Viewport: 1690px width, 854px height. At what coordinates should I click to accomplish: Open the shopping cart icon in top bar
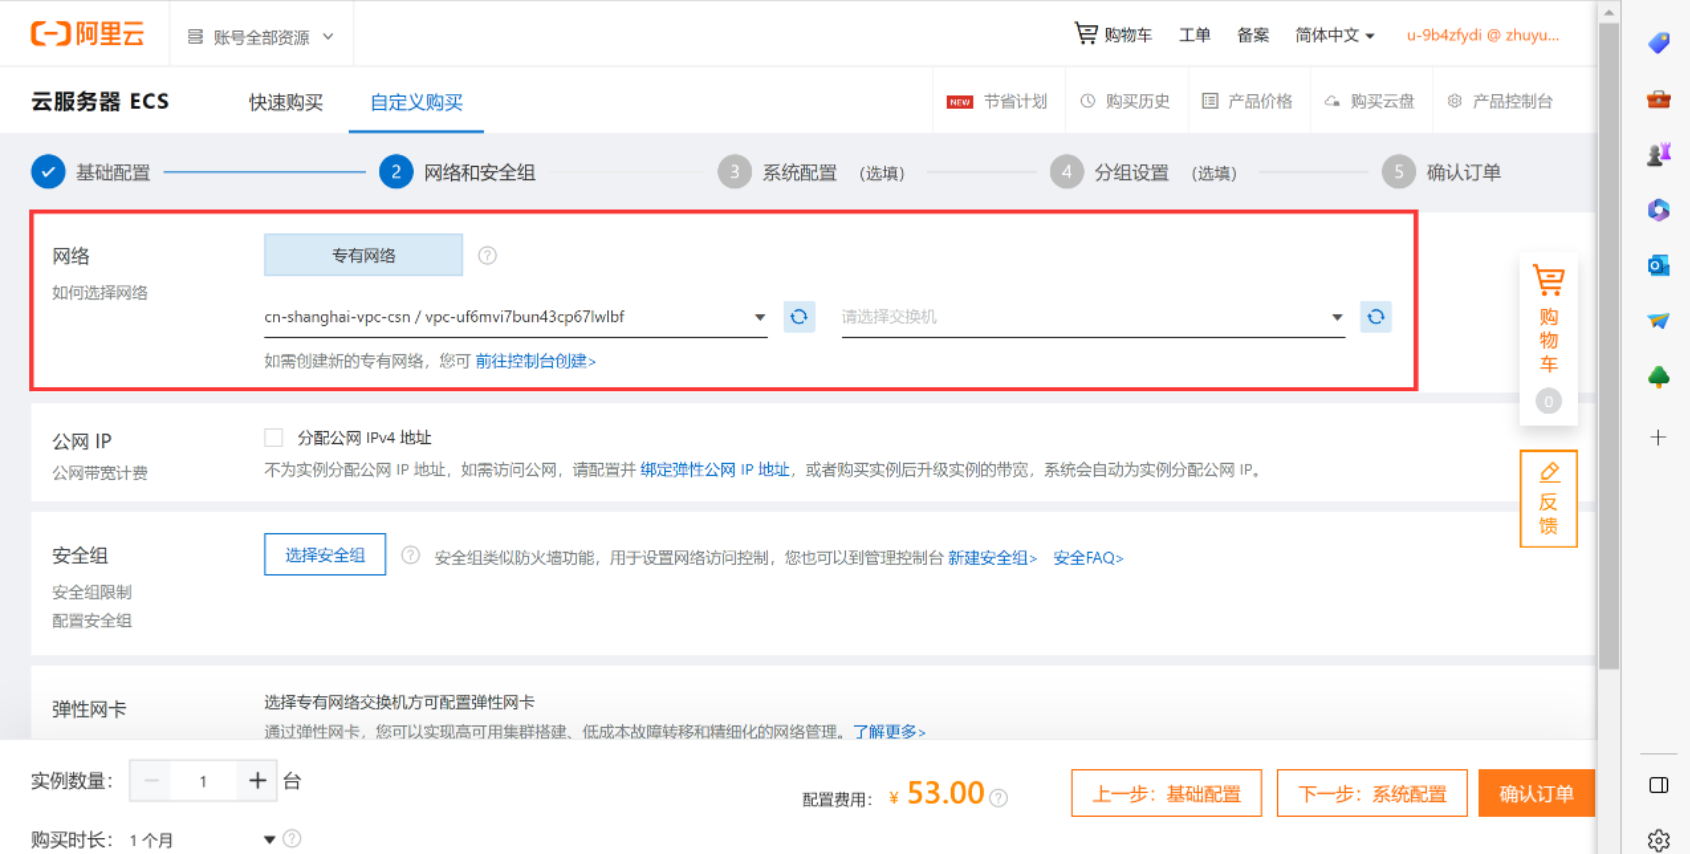click(x=1085, y=33)
